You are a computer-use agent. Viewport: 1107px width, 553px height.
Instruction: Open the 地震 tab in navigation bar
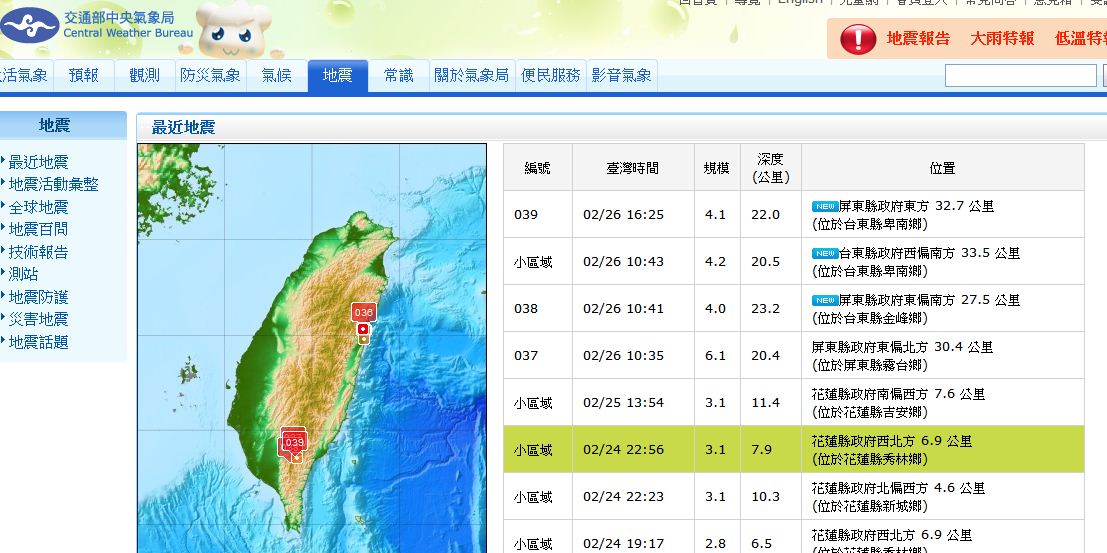(x=337, y=75)
